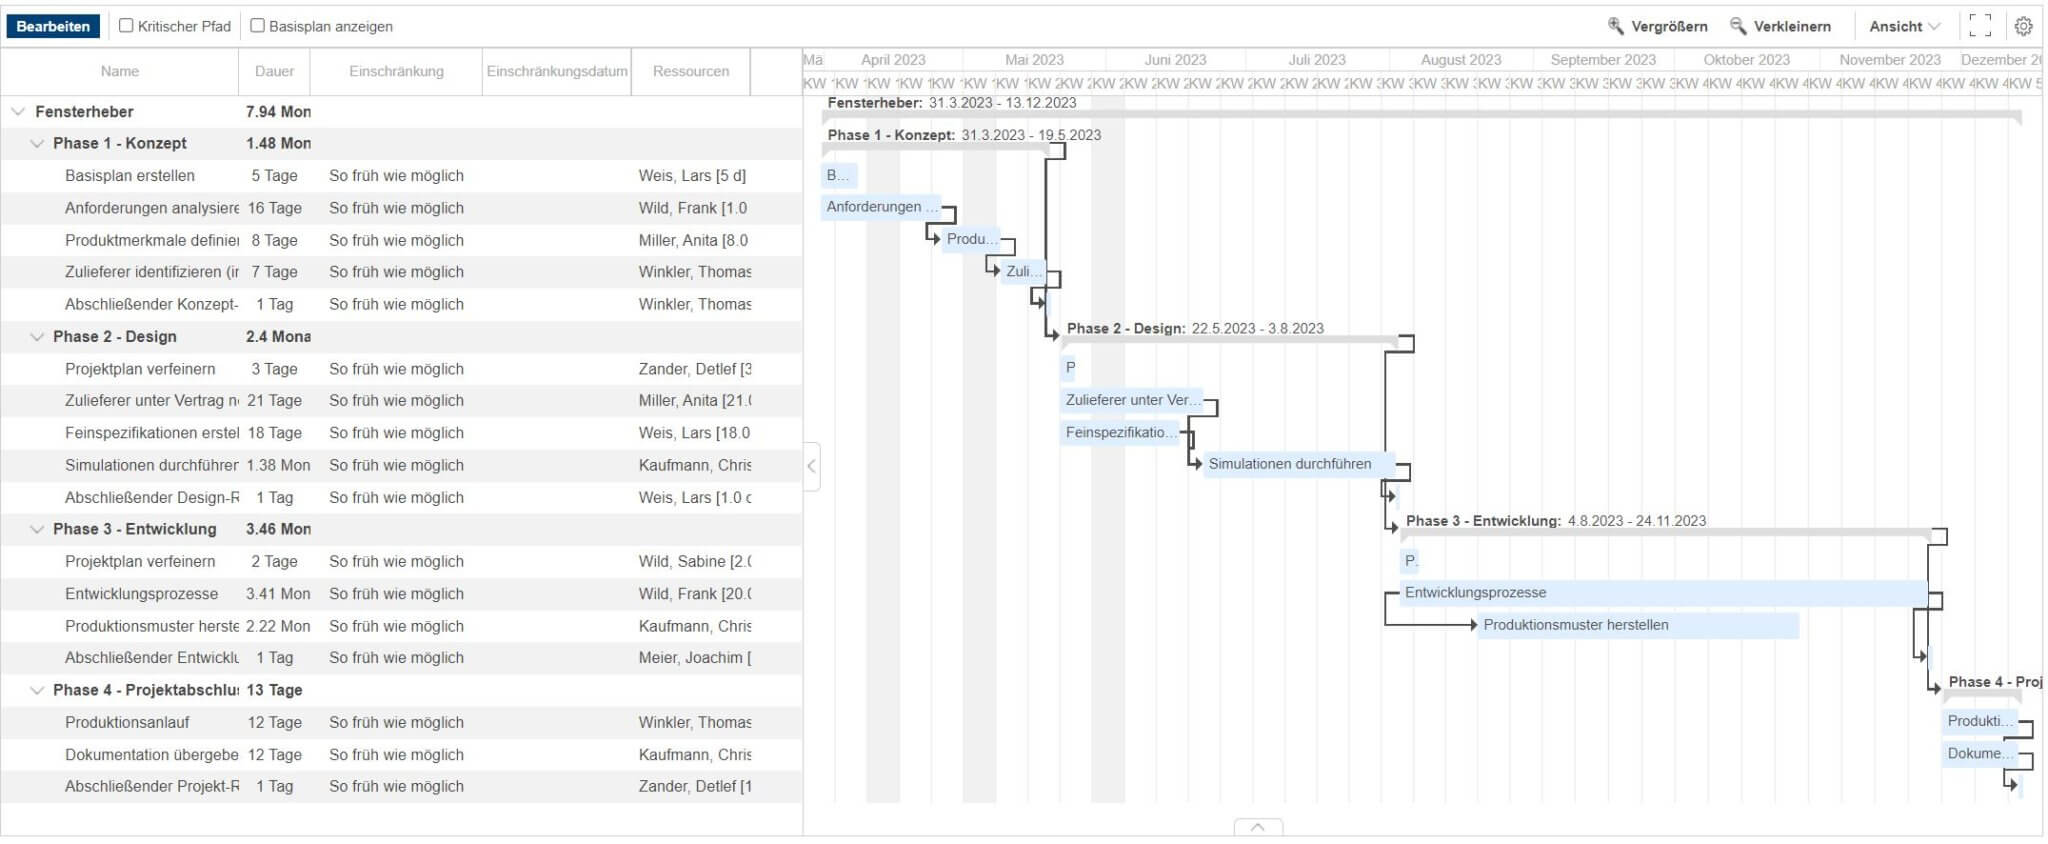Viewport: 2048px width, 844px height.
Task: Select Projektplan verfeinern row with 2 Tage
Action: [401, 562]
